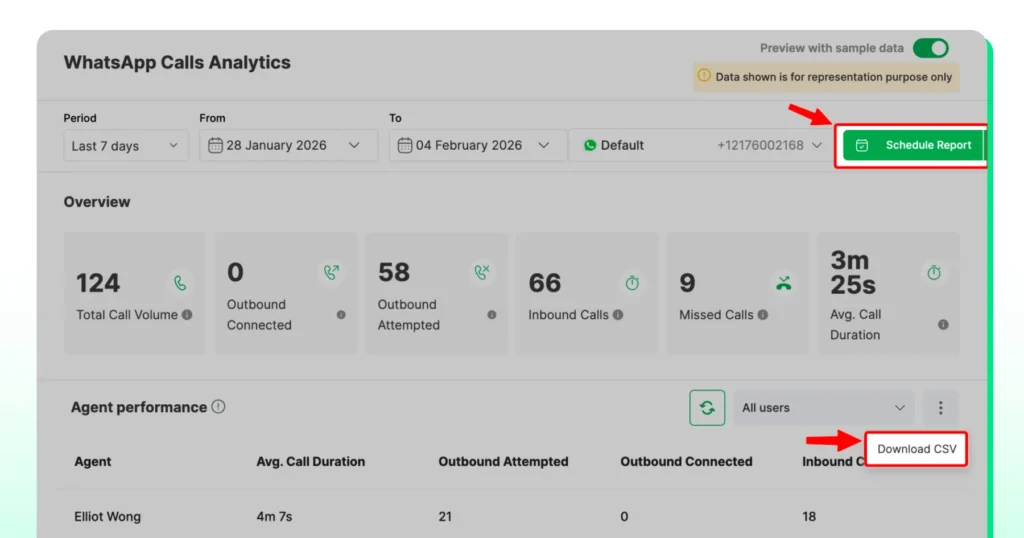
Task: Click the warning icon in the sample data notice
Action: (x=703, y=76)
